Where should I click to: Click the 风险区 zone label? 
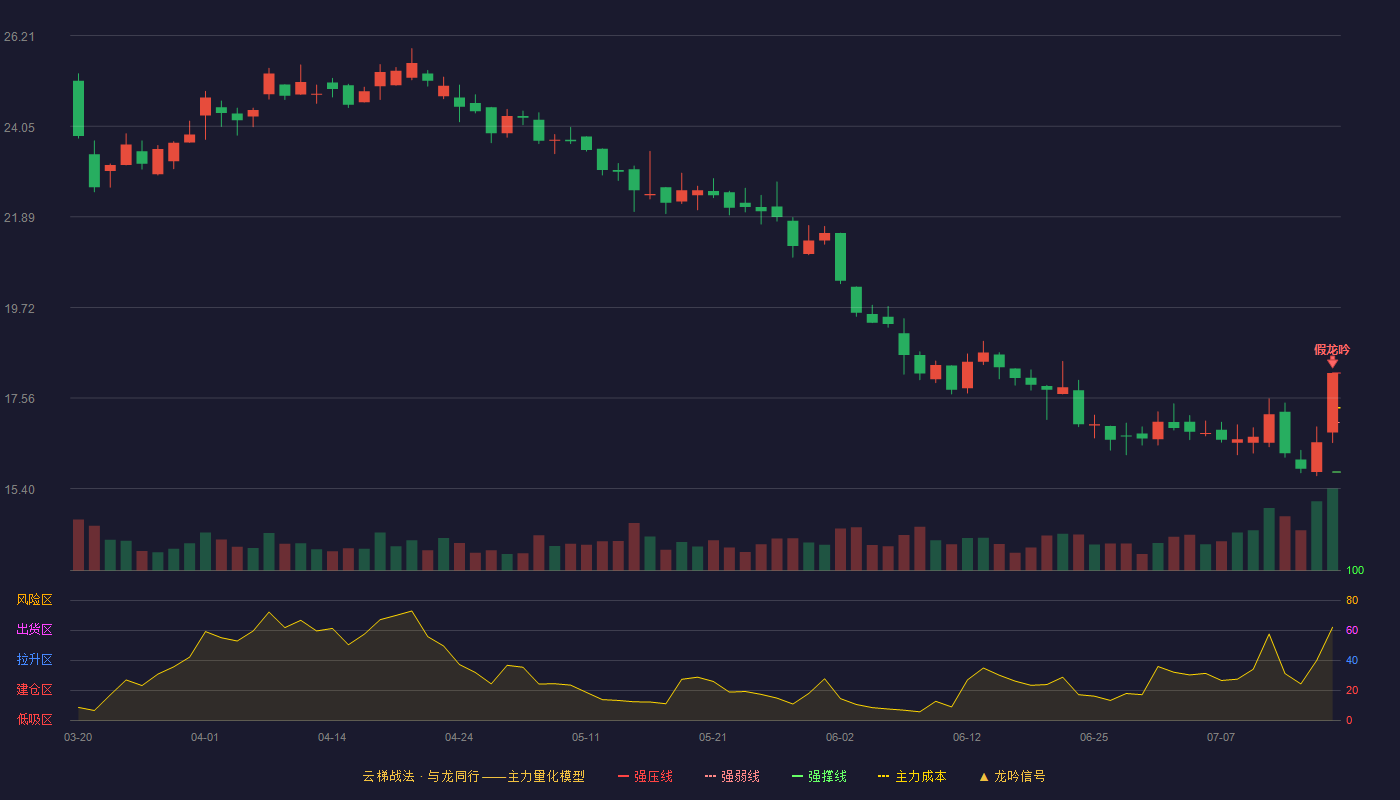coord(34,600)
